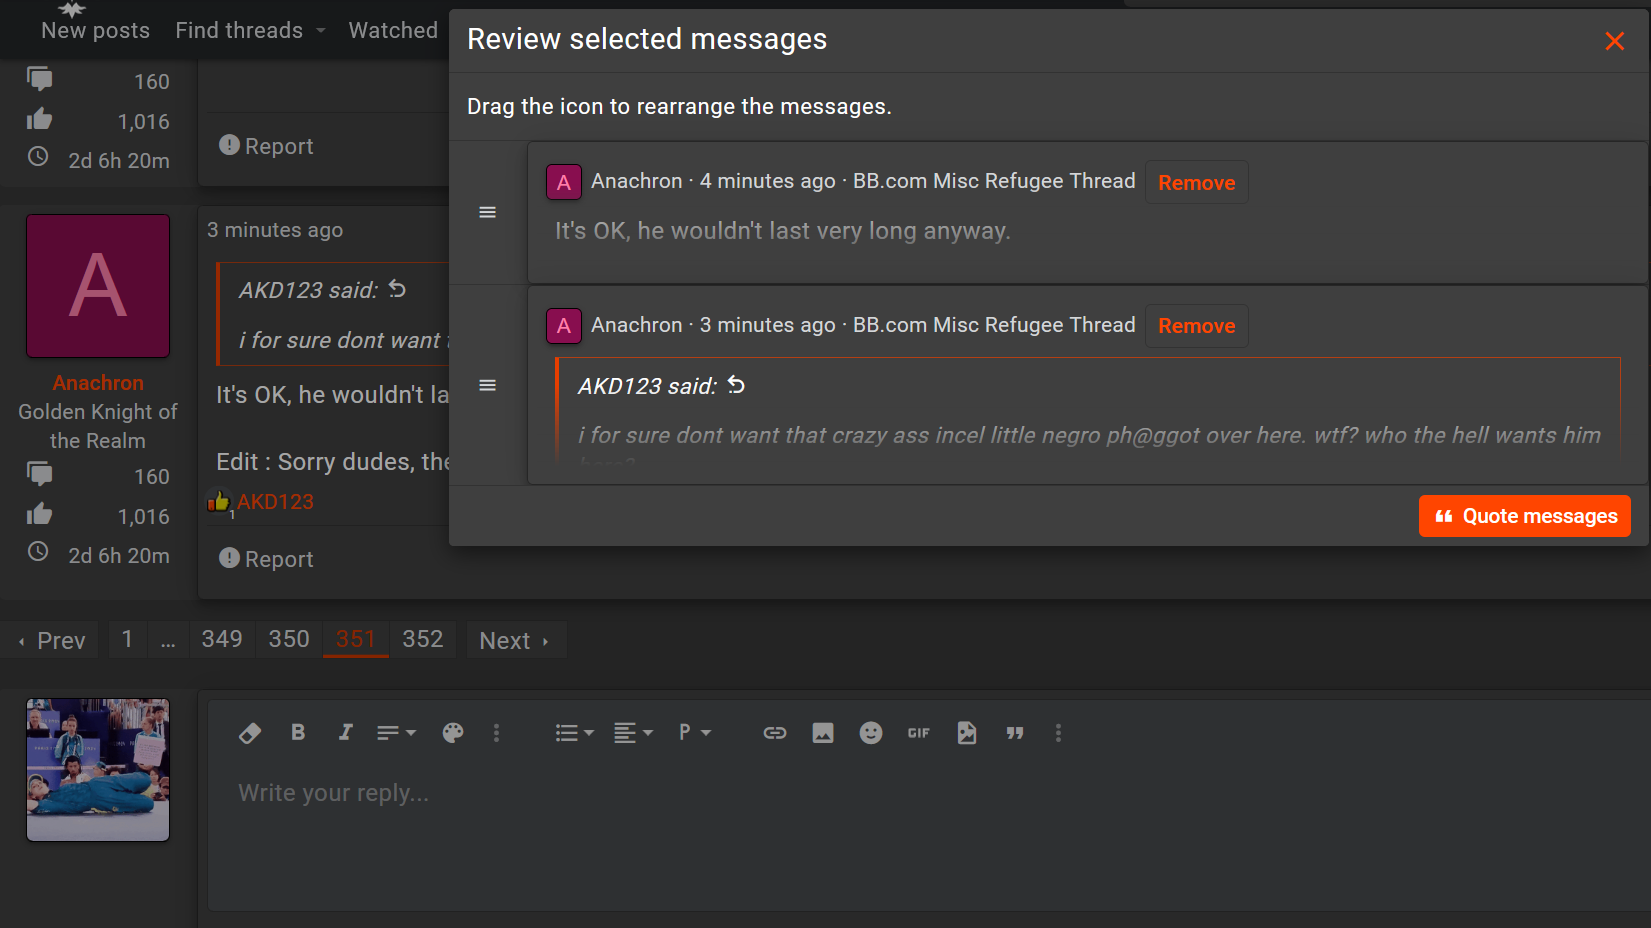Screen dimensions: 1651x928
Task: Toggle Italic formatting in reply editor
Action: 346,733
